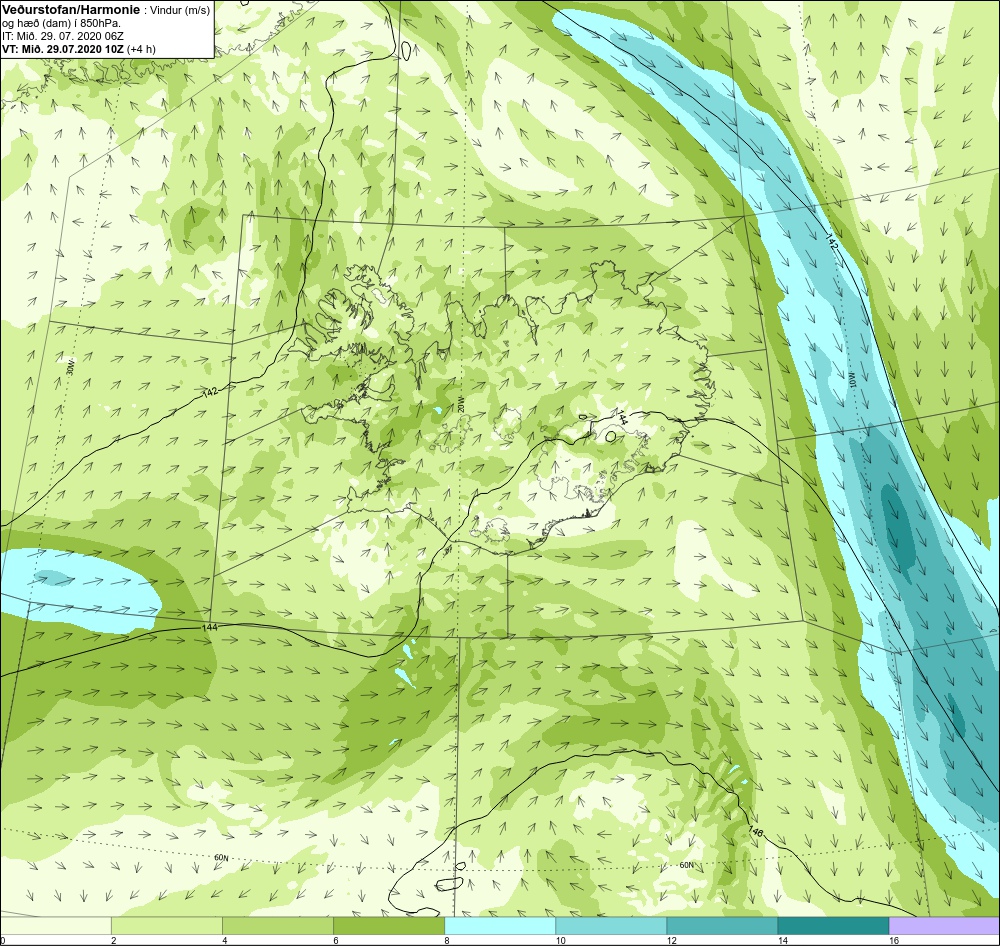This screenshot has height=946, width=1000.
Task: Click the "Veðurstofan/Harmonie" title text
Action: [x=71, y=11]
